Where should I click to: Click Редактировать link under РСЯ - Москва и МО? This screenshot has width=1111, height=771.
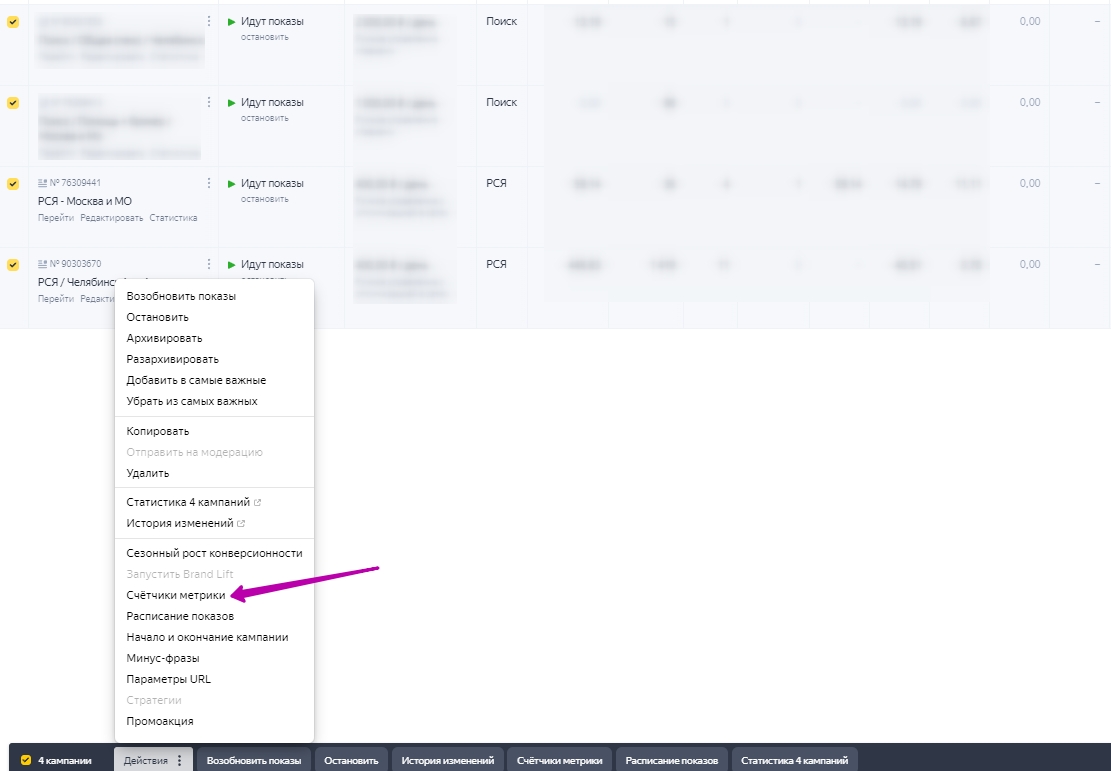112,217
